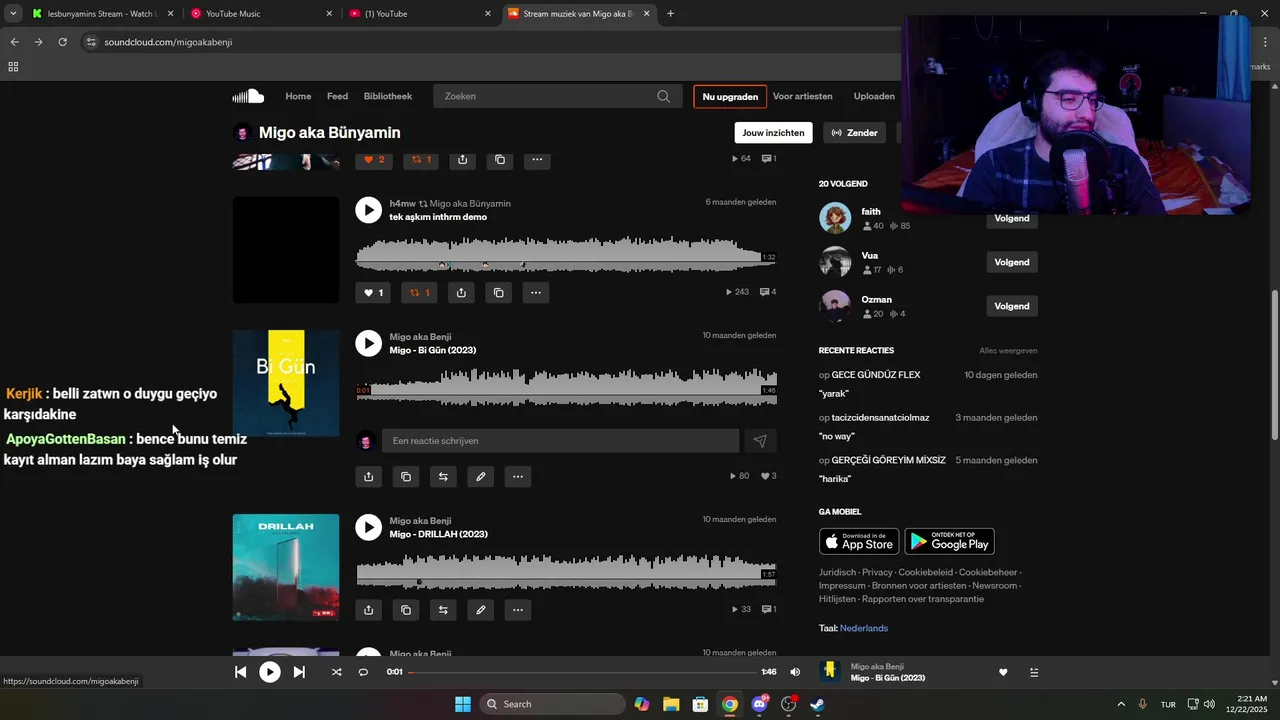1280x720 pixels.
Task: Skip to previous track in player bar
Action: 240,672
